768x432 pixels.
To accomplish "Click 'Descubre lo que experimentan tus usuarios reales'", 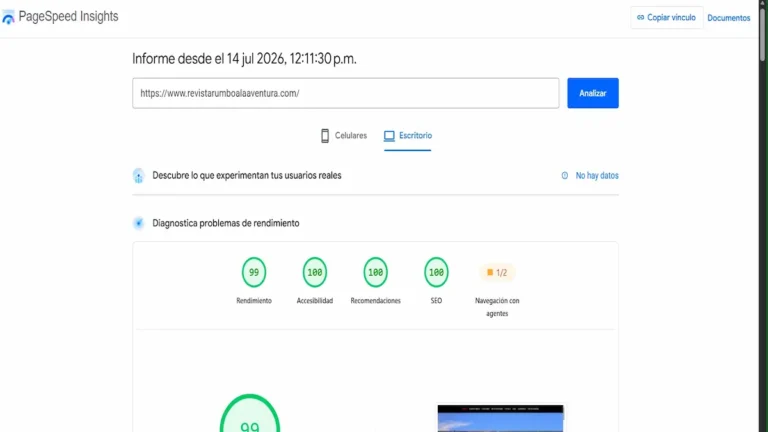I will (x=247, y=175).
